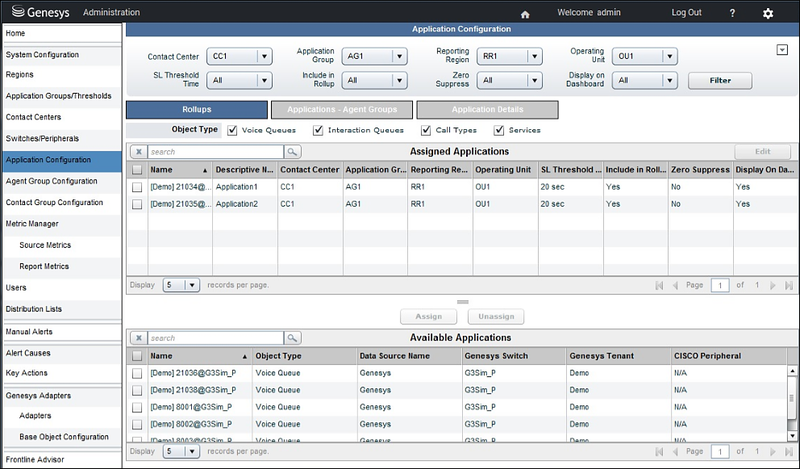Image resolution: width=800 pixels, height=469 pixels.
Task: Toggle the Interaction Queues checkbox
Action: [x=318, y=130]
